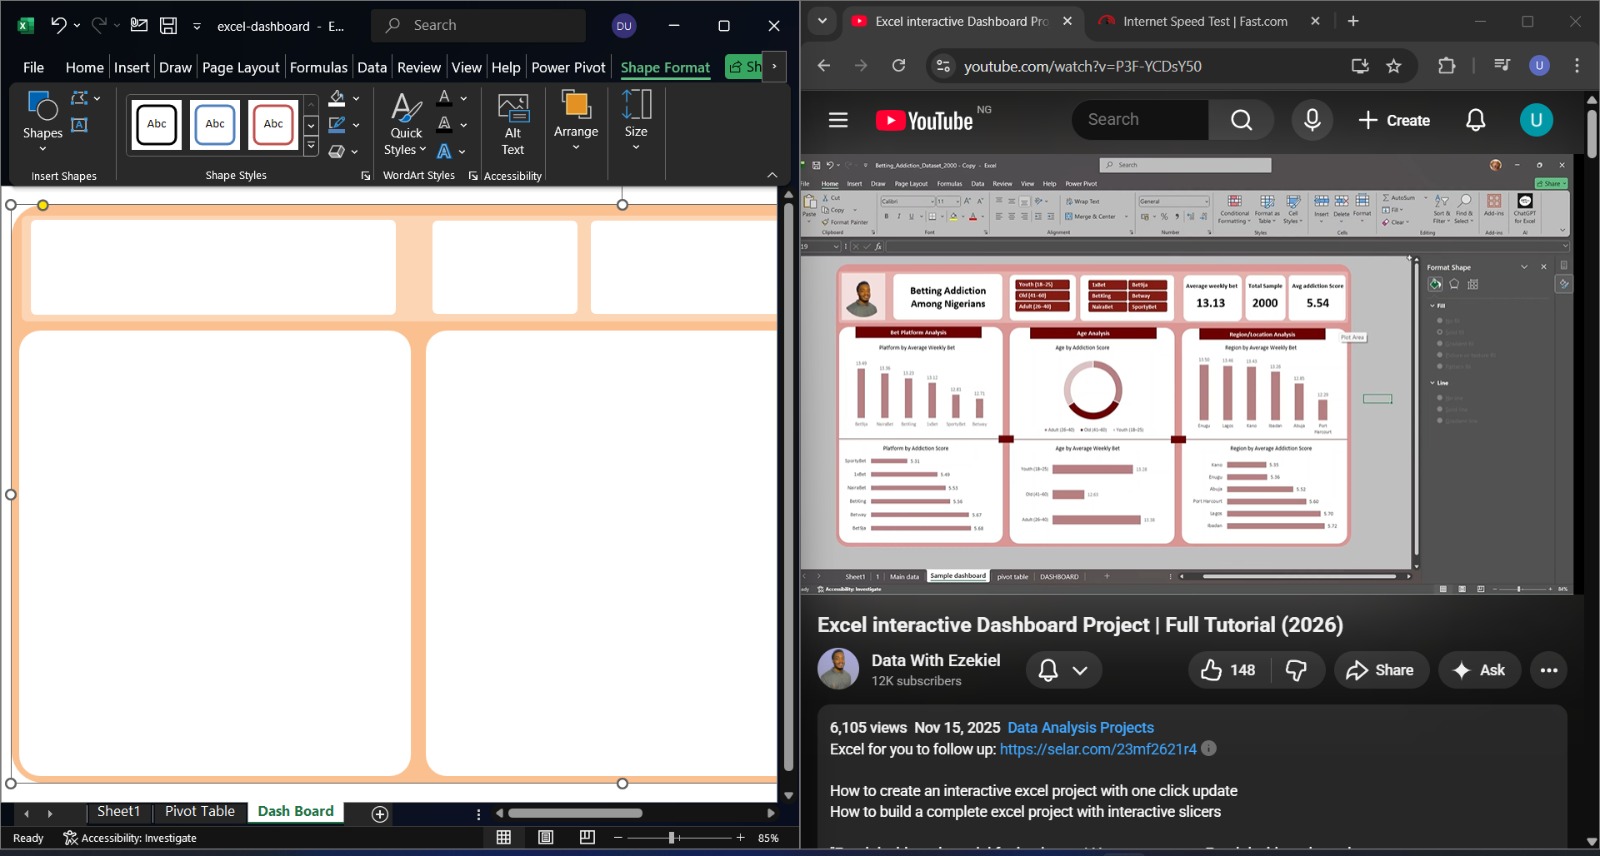Open the selar.com link in description
The width and height of the screenshot is (1600, 856).
click(1097, 749)
